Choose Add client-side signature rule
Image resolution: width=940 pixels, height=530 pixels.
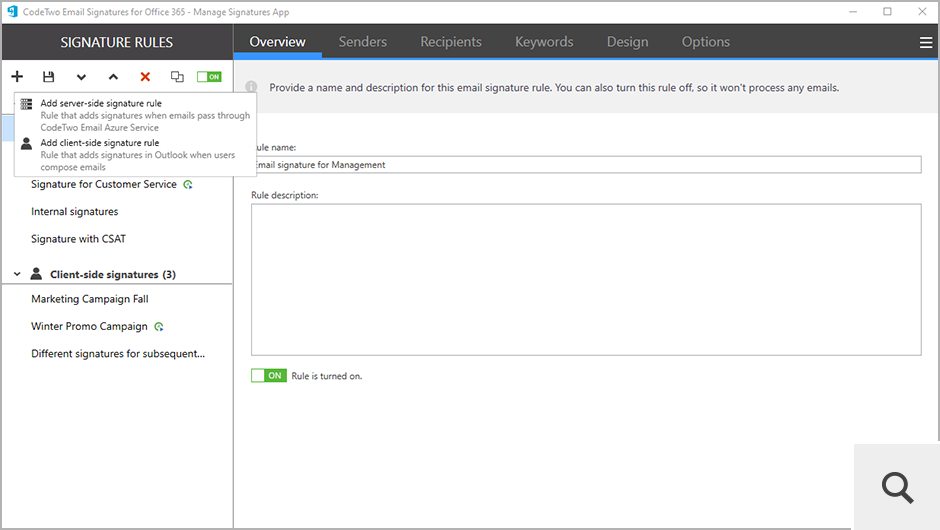tap(135, 155)
